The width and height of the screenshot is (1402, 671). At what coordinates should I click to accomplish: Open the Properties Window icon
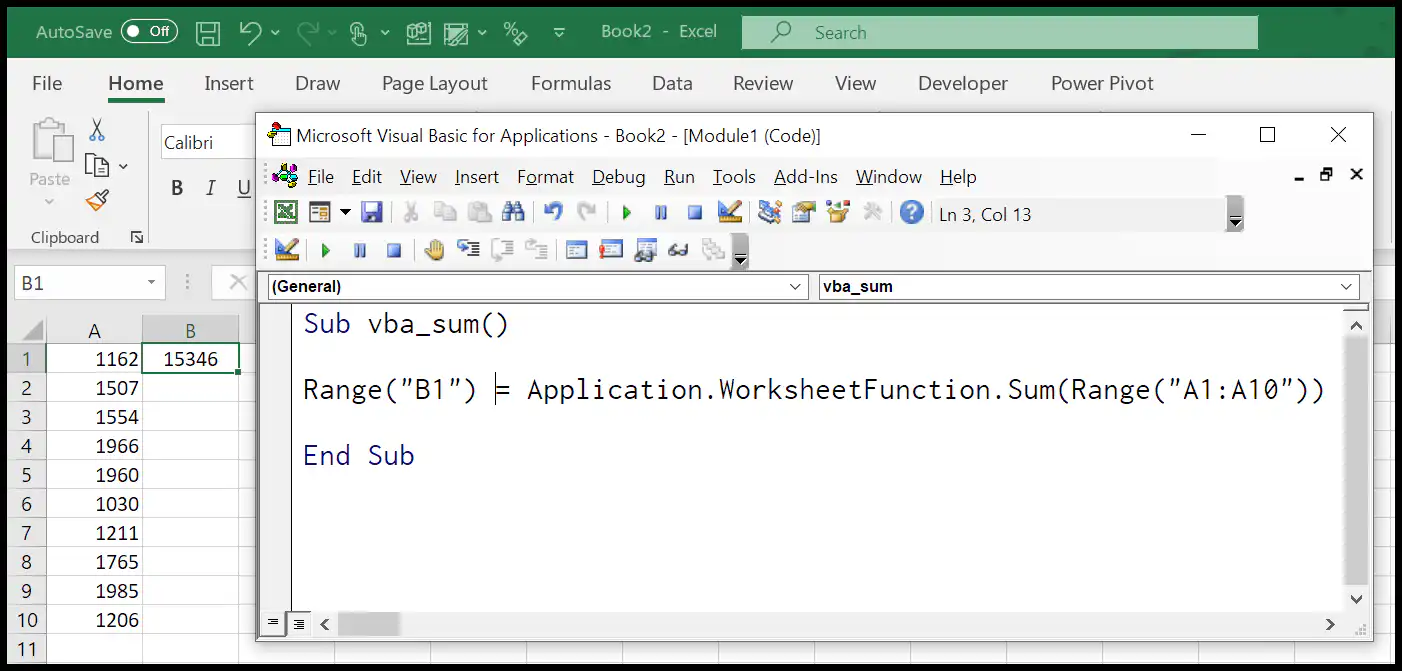[x=803, y=212]
